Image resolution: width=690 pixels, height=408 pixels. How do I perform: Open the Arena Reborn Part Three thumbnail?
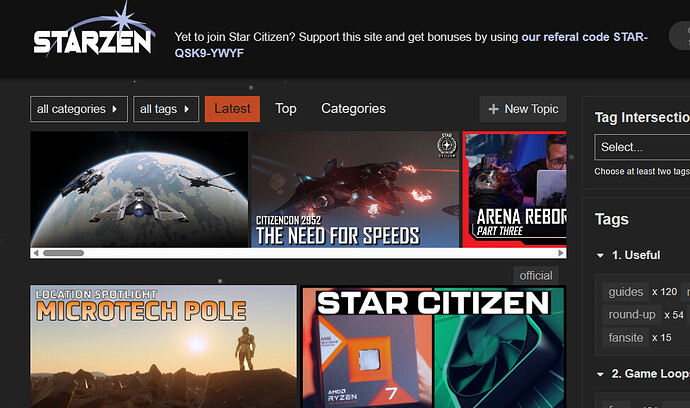(x=514, y=189)
